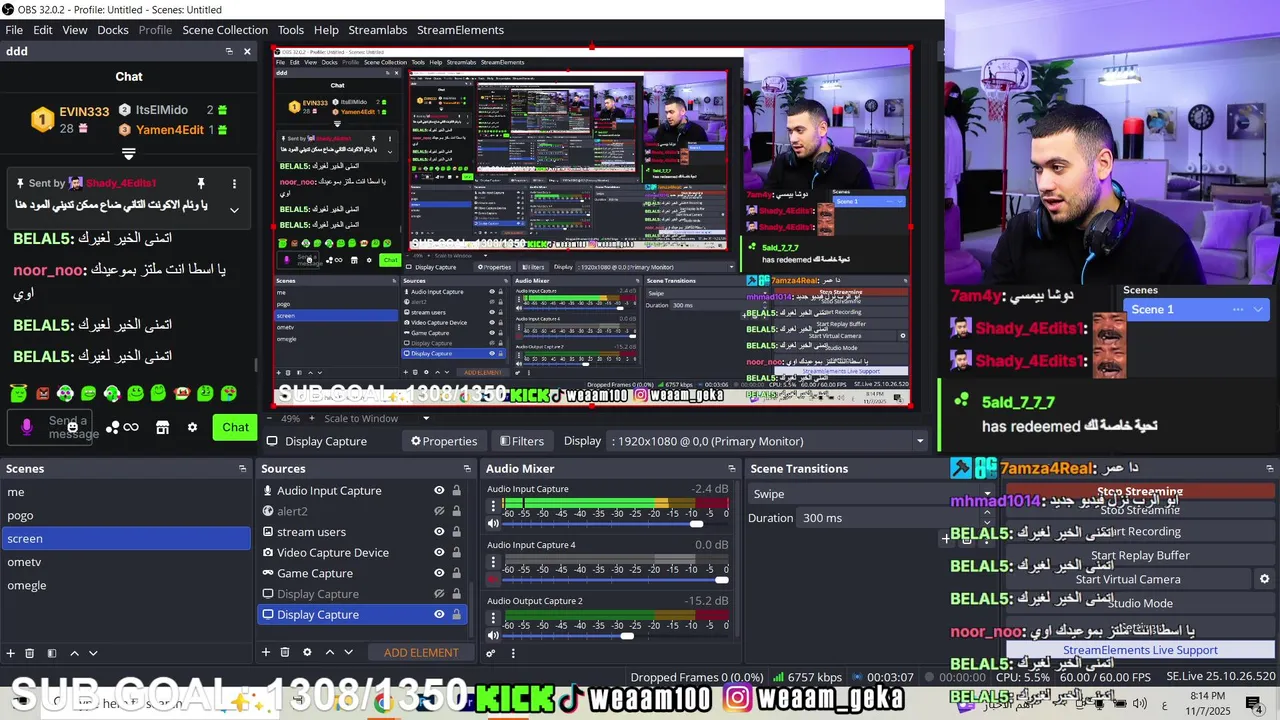1280x720 pixels.
Task: Undock the Audio Mixer panel
Action: click(732, 468)
